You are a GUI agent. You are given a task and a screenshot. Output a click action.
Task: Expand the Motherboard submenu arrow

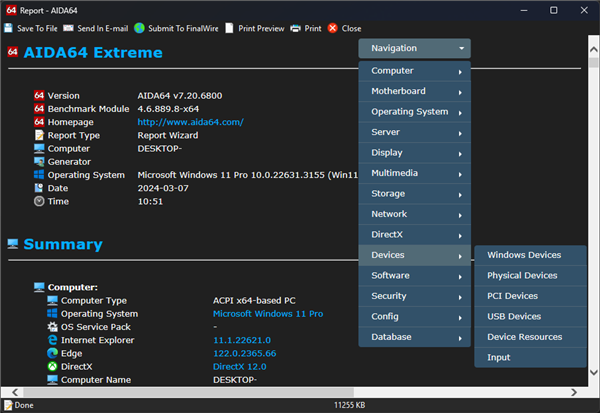click(460, 92)
